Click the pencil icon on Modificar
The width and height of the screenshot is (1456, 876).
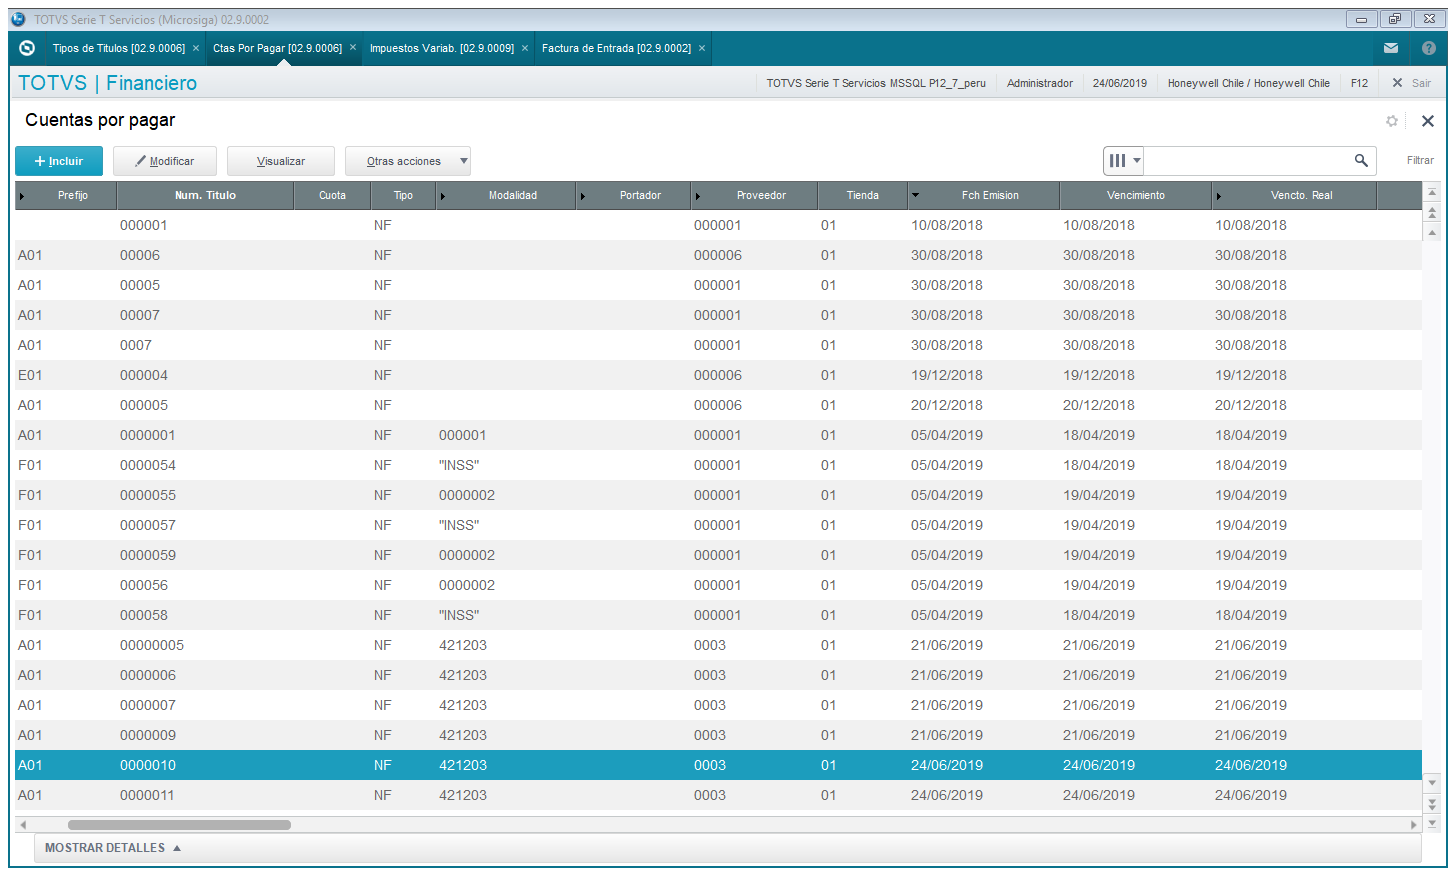point(141,161)
